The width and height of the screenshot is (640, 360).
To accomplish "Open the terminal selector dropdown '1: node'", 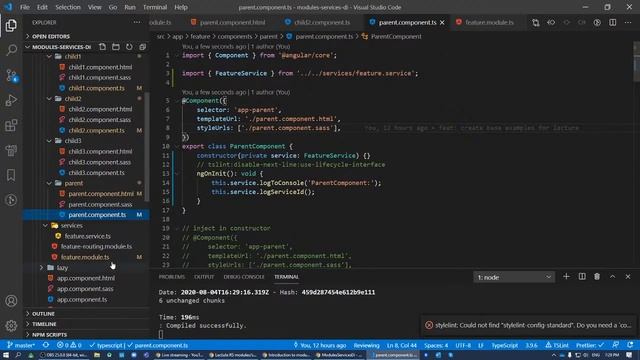I will click(513, 277).
